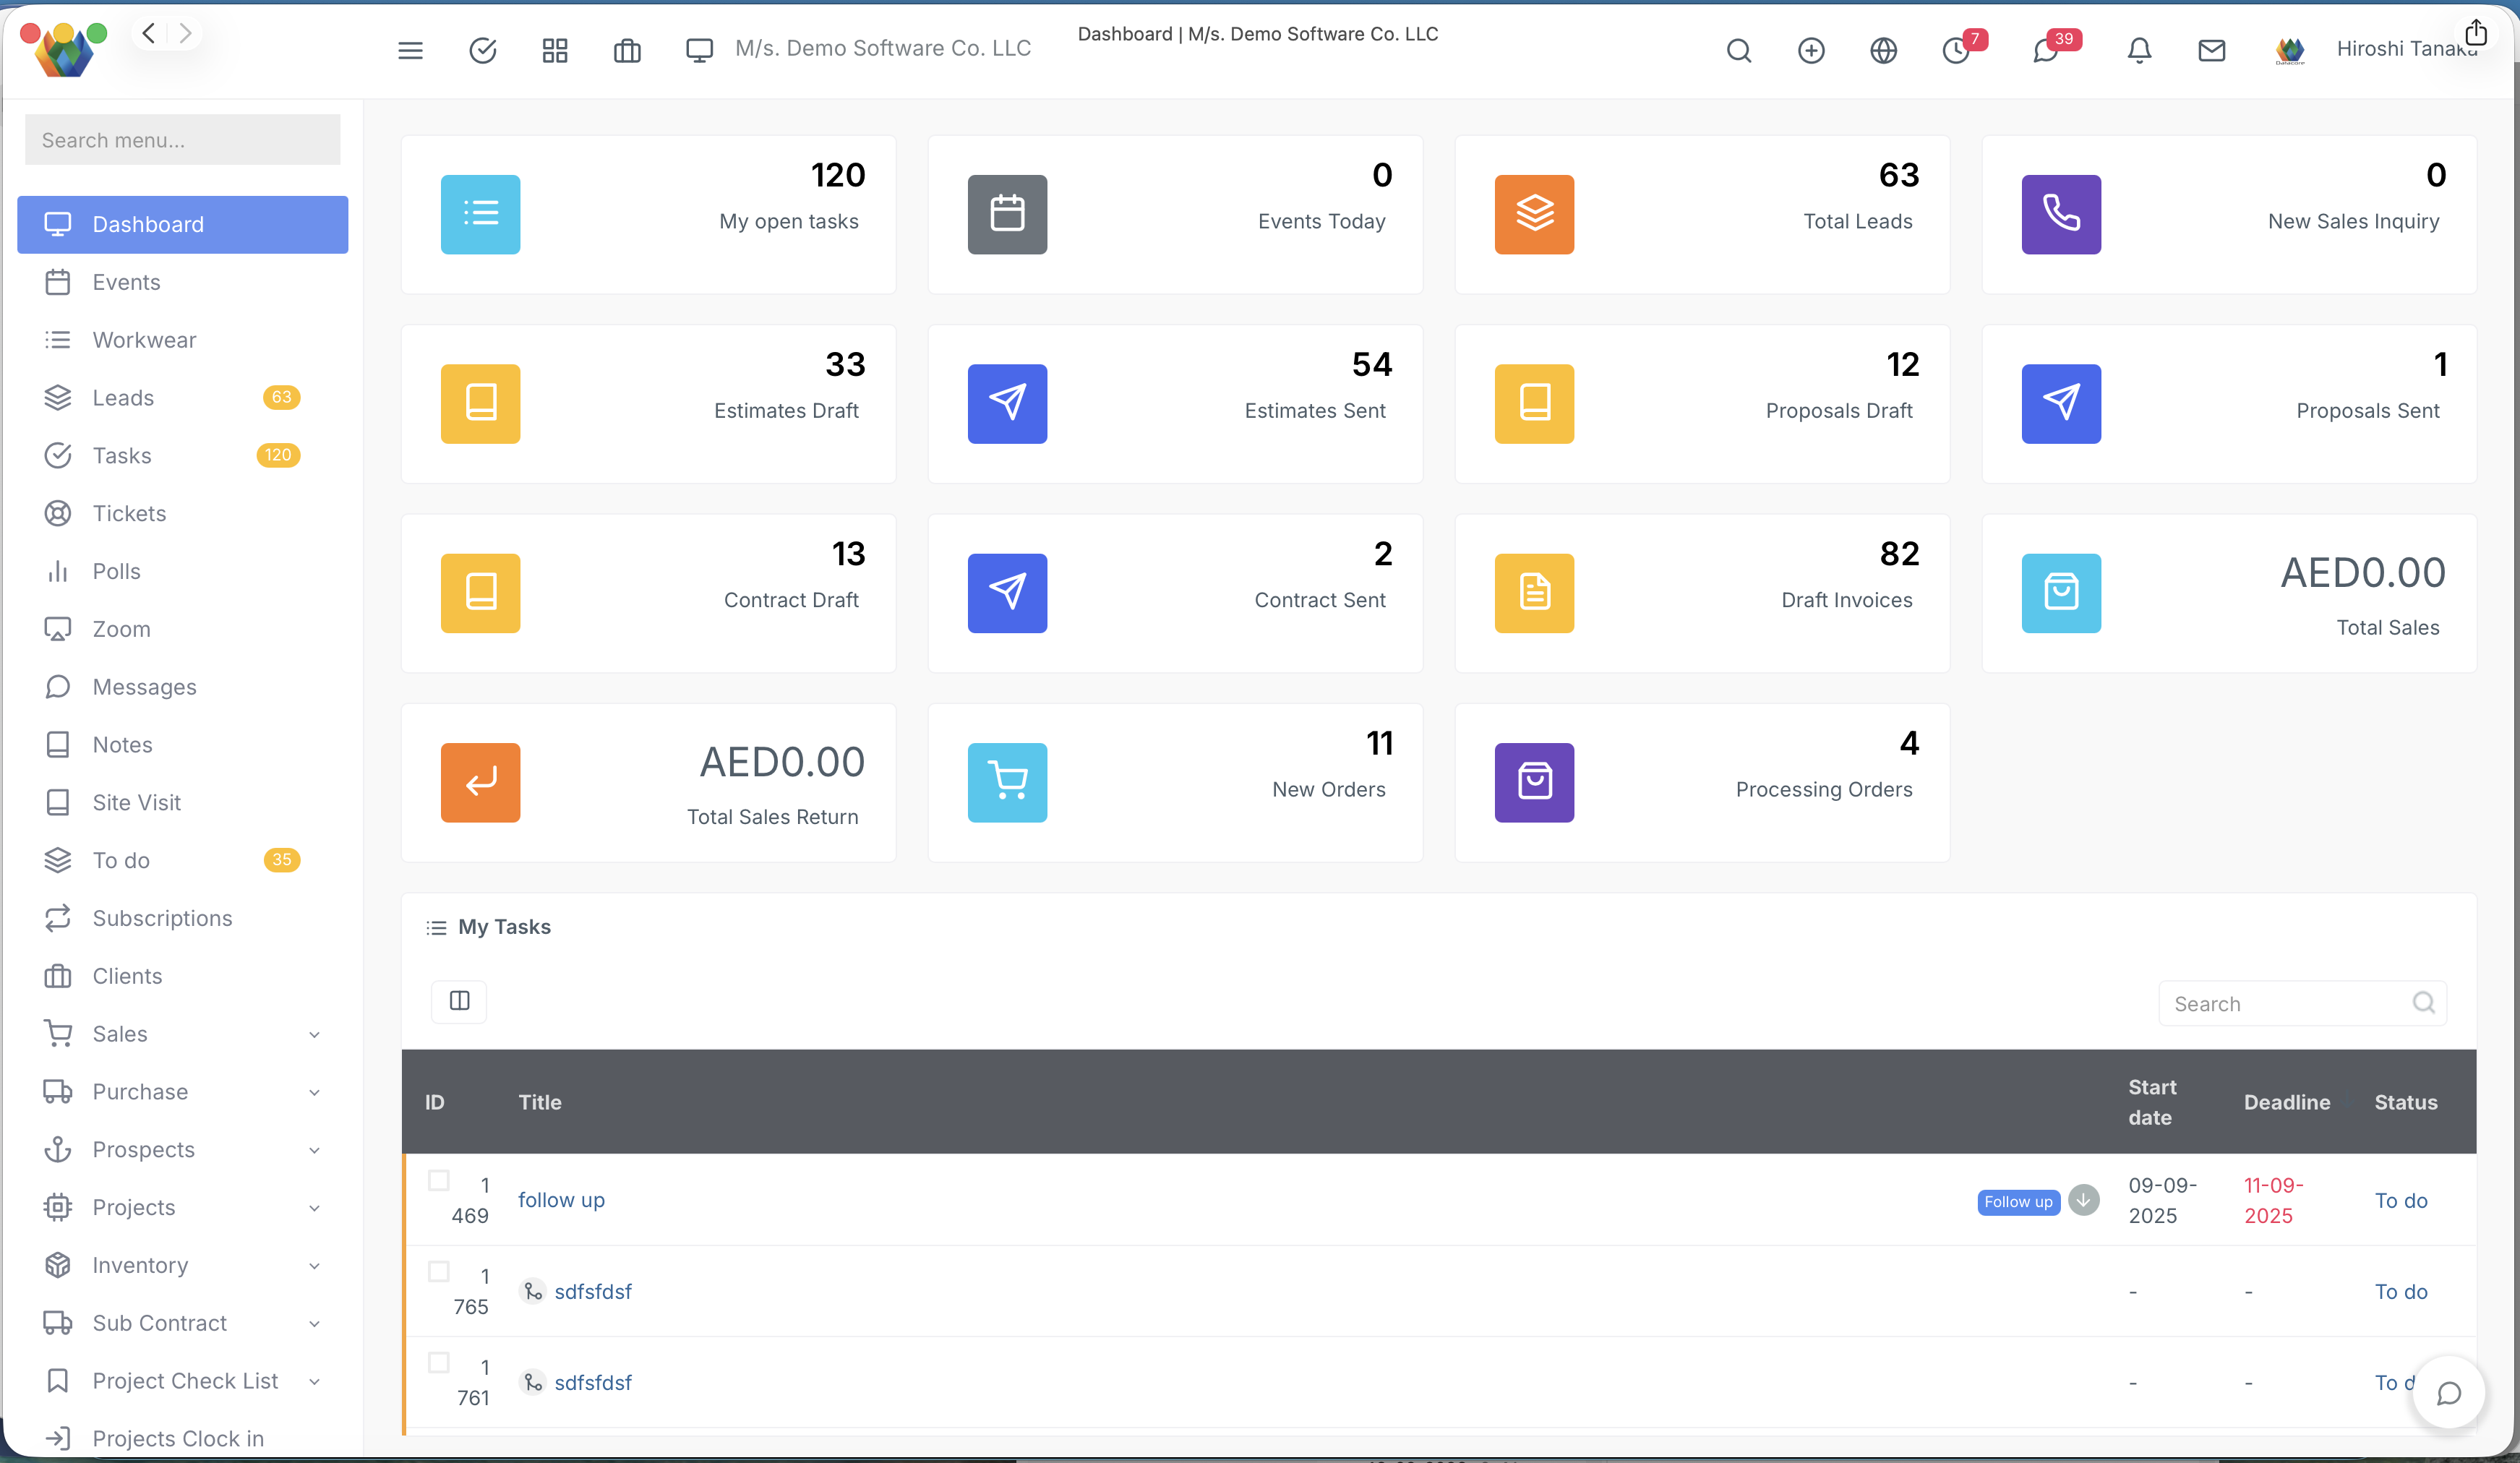Viewport: 2520px width, 1463px height.
Task: Click the hamburger menu toggle icon
Action: 410,50
